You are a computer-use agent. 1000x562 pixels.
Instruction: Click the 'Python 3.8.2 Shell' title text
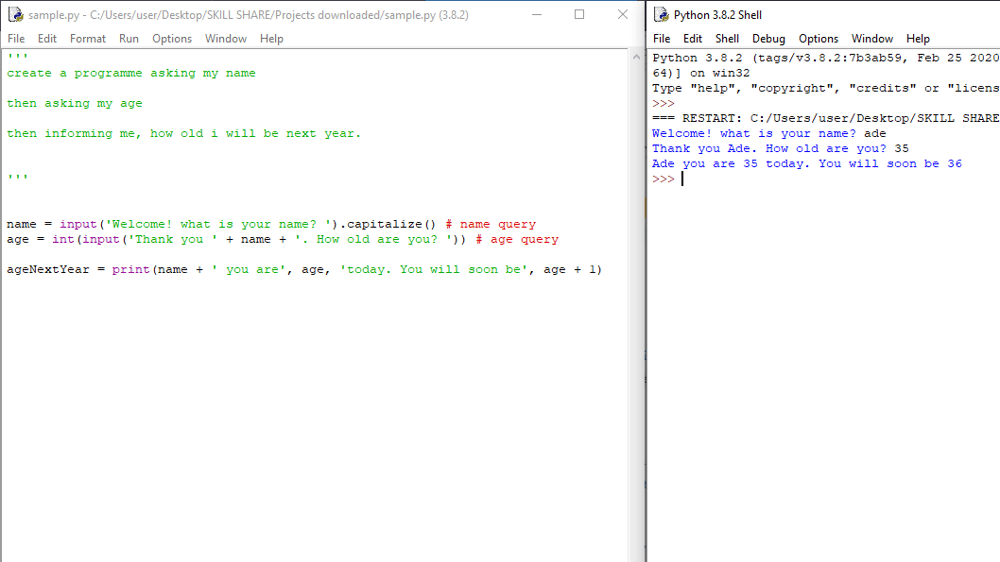tap(717, 15)
